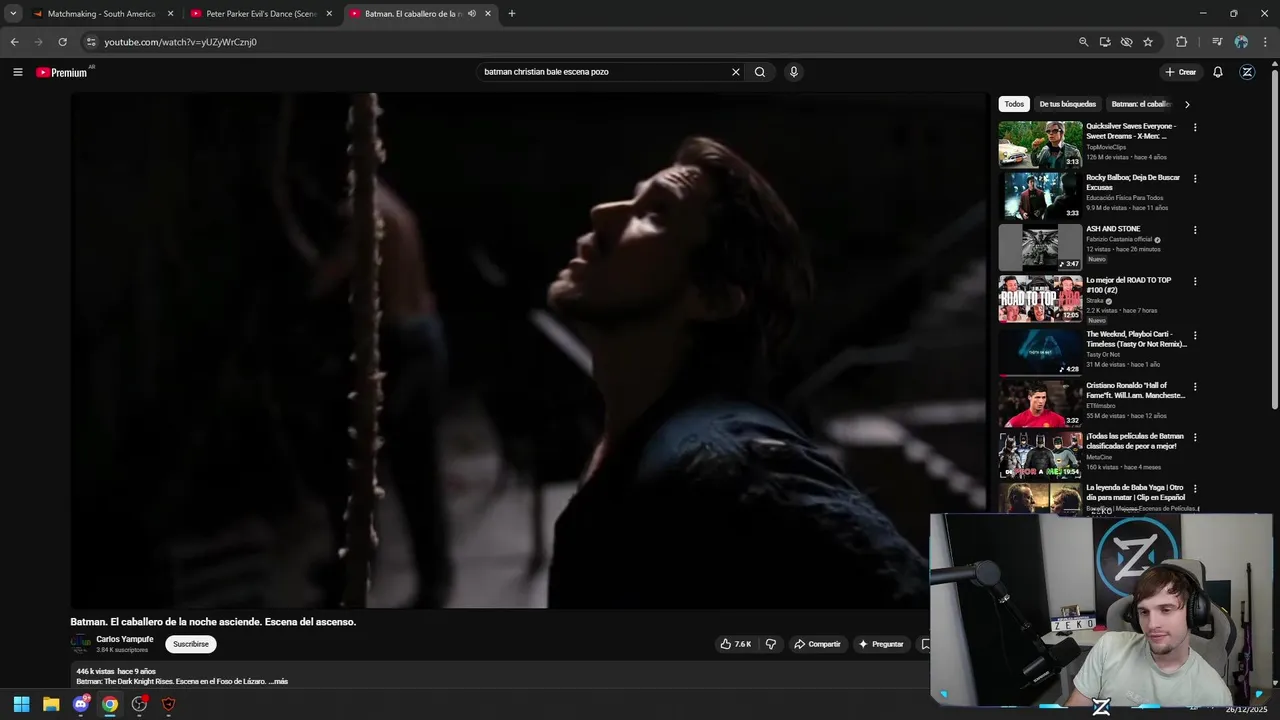Go back to previous page
The image size is (1280, 720).
[x=14, y=42]
